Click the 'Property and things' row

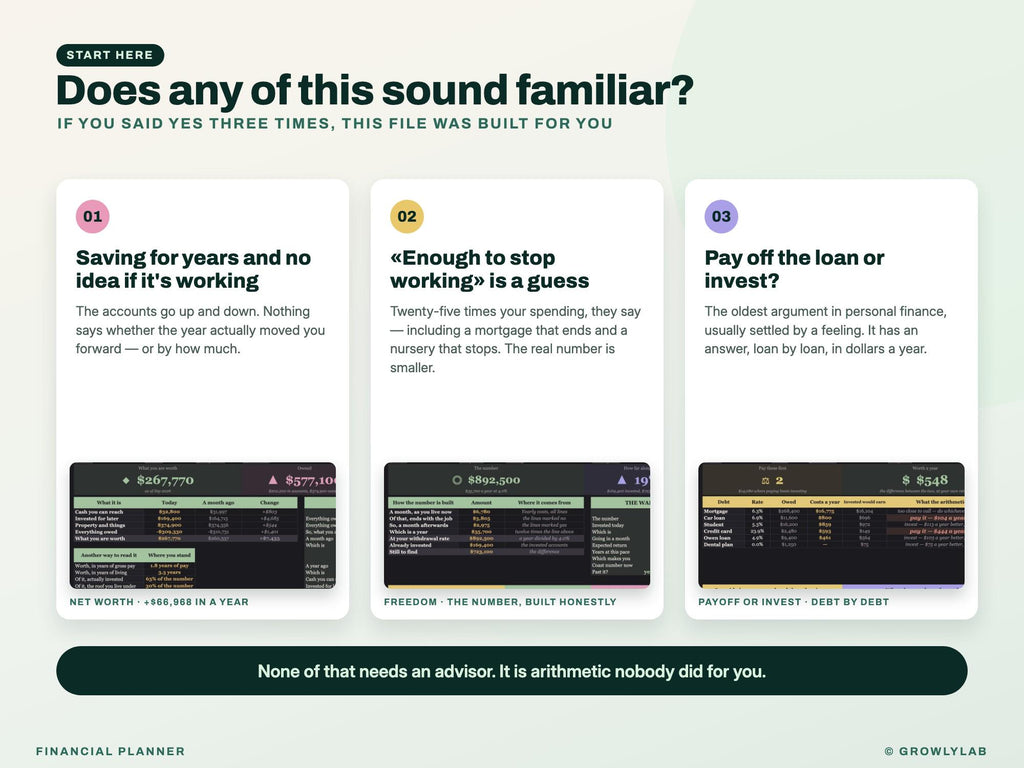coord(185,525)
